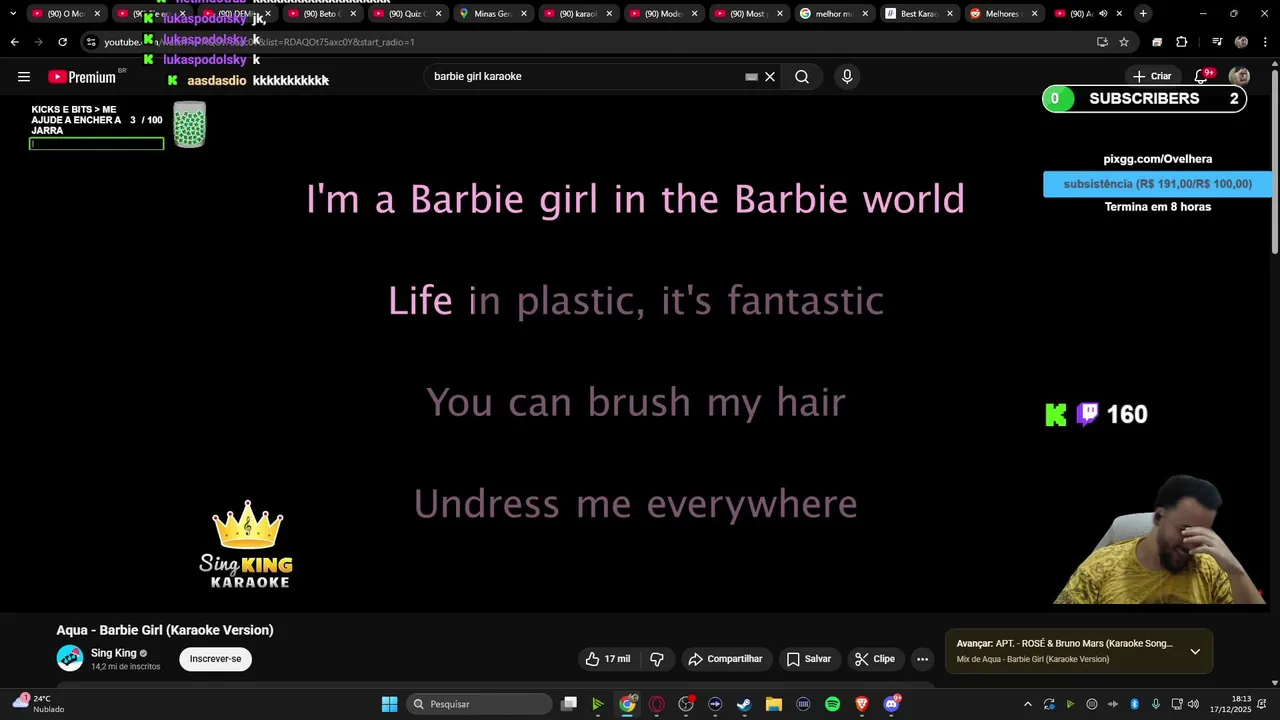The height and width of the screenshot is (720, 1280).
Task: Open YouTube notifications bell
Action: pos(1202,77)
